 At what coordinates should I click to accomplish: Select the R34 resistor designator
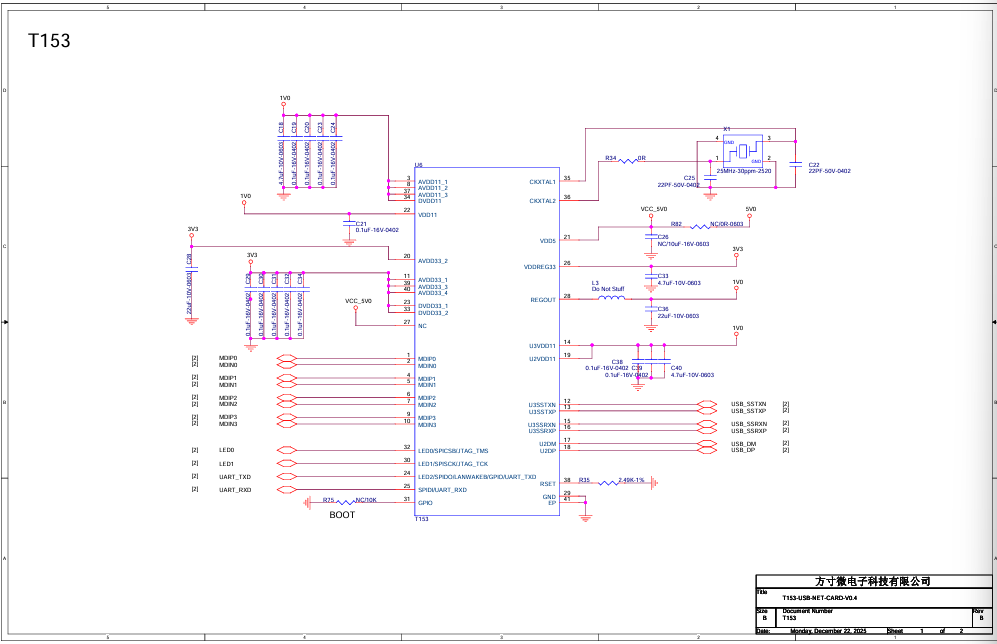point(610,158)
